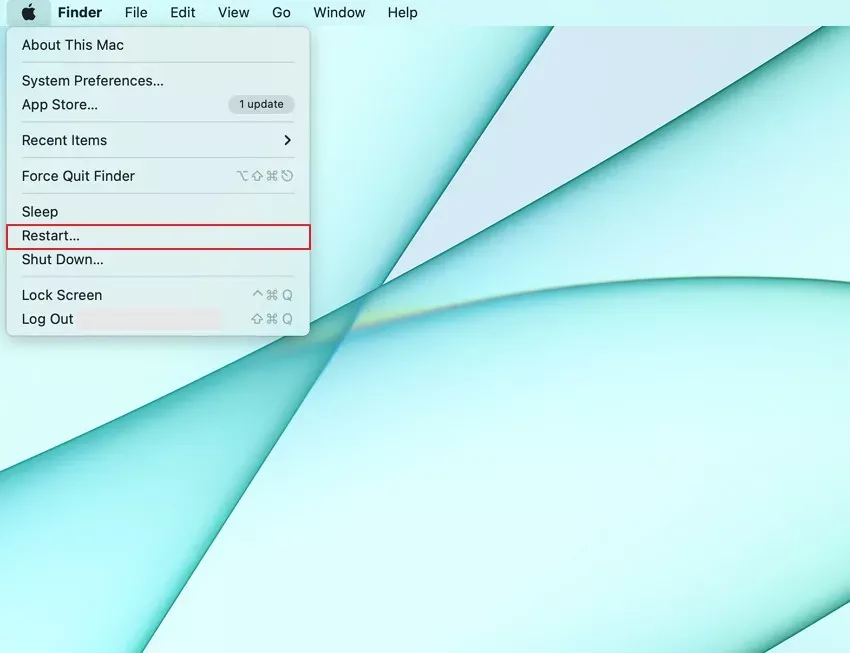The width and height of the screenshot is (850, 653).
Task: Open the App Store… menu entry
Action: (x=158, y=105)
